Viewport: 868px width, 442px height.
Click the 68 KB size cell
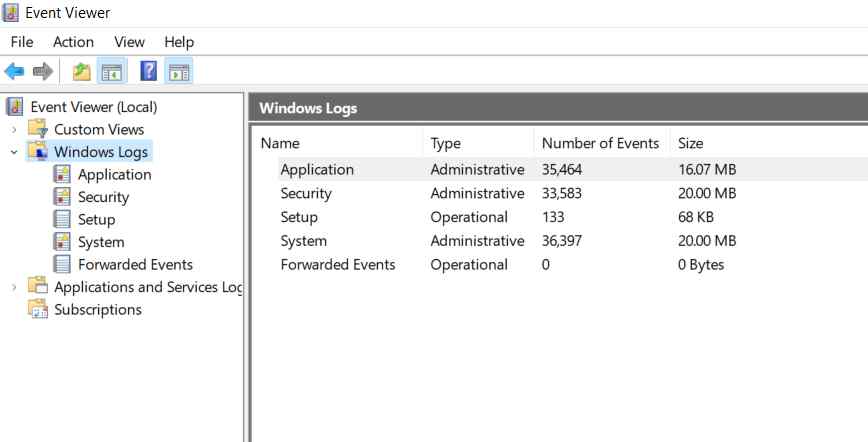tap(695, 217)
